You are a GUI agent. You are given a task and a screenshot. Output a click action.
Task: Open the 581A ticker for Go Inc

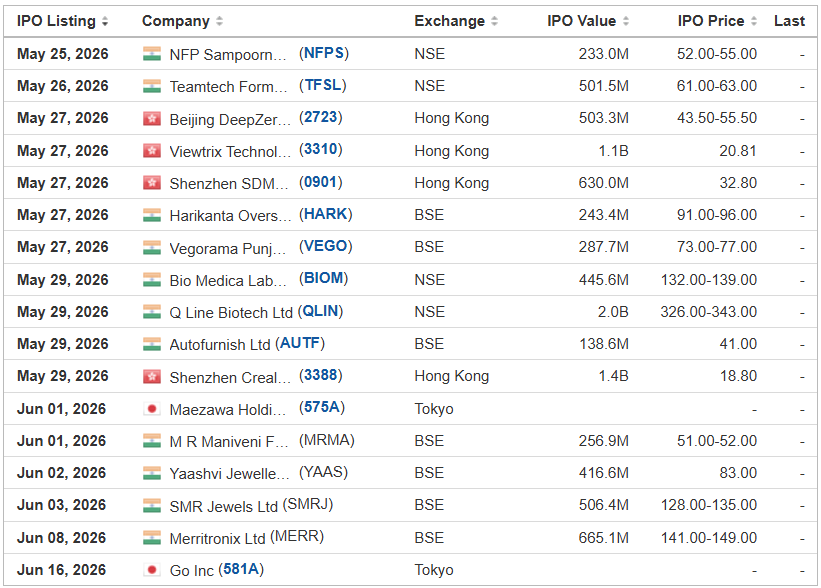[241, 569]
